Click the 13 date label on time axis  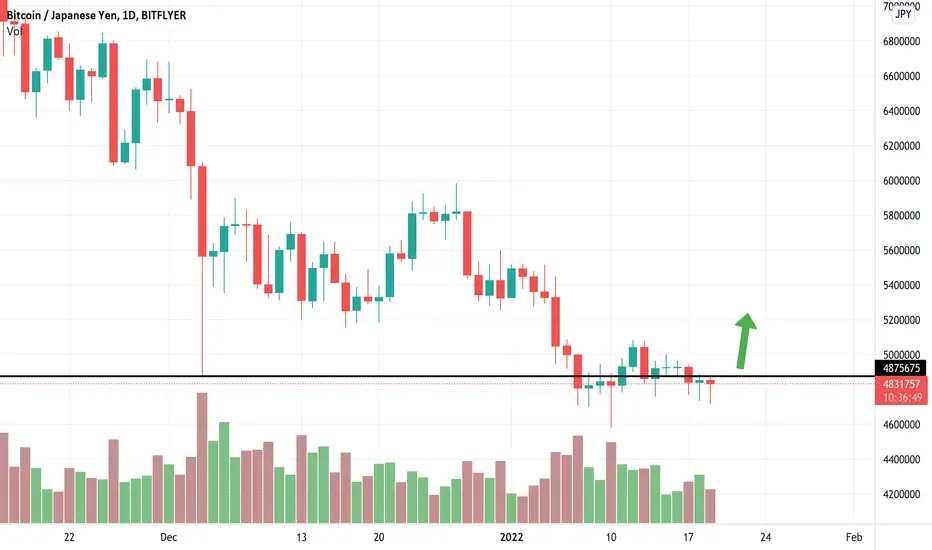(x=301, y=538)
